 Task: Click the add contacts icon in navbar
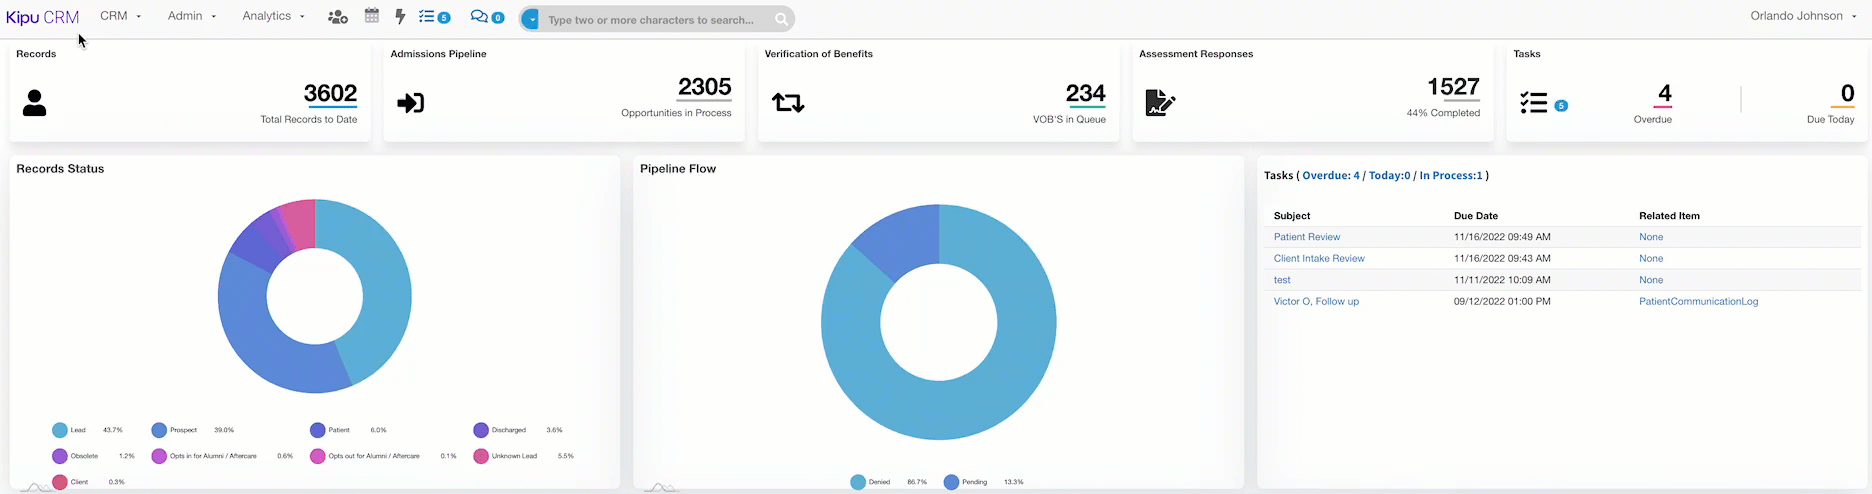338,17
